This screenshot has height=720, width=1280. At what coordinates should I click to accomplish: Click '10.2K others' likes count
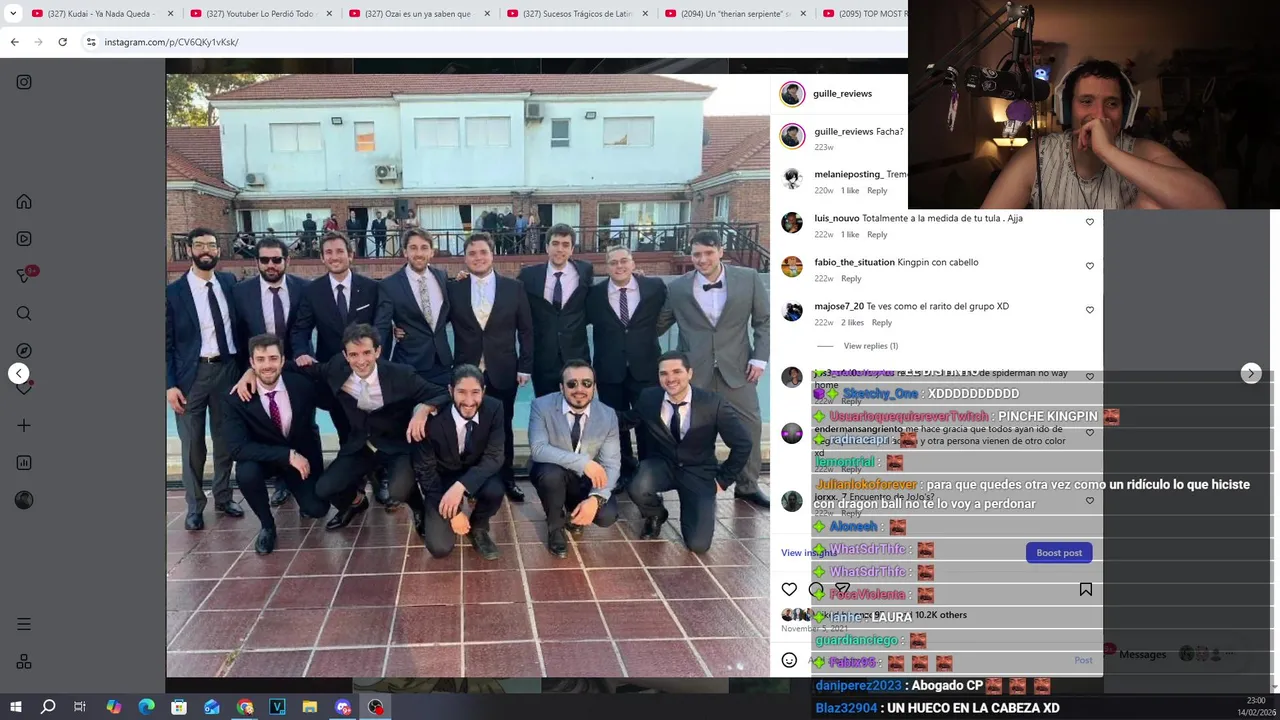pos(941,615)
